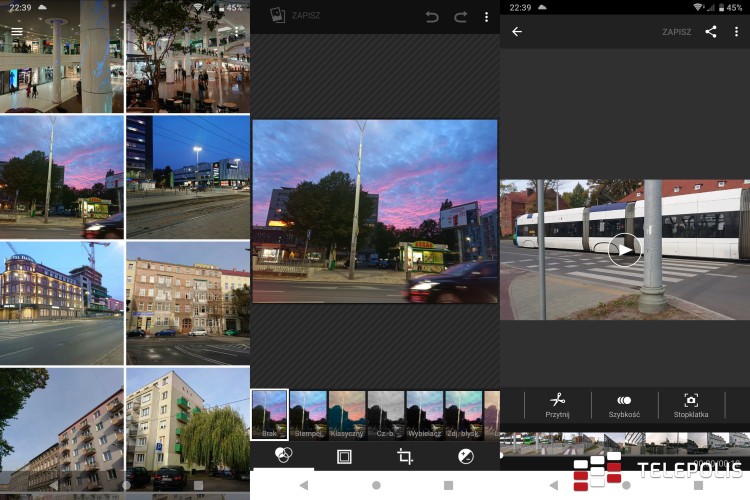Open the exposure adjustments tab
Viewport: 750px width, 500px height.
tap(465, 456)
